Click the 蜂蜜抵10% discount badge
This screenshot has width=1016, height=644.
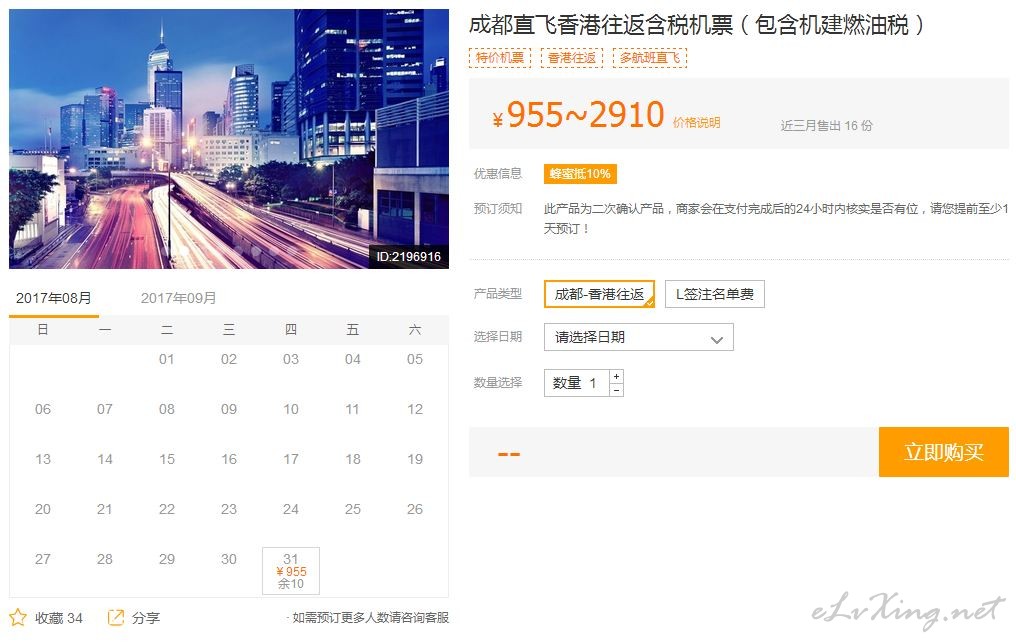pos(580,174)
